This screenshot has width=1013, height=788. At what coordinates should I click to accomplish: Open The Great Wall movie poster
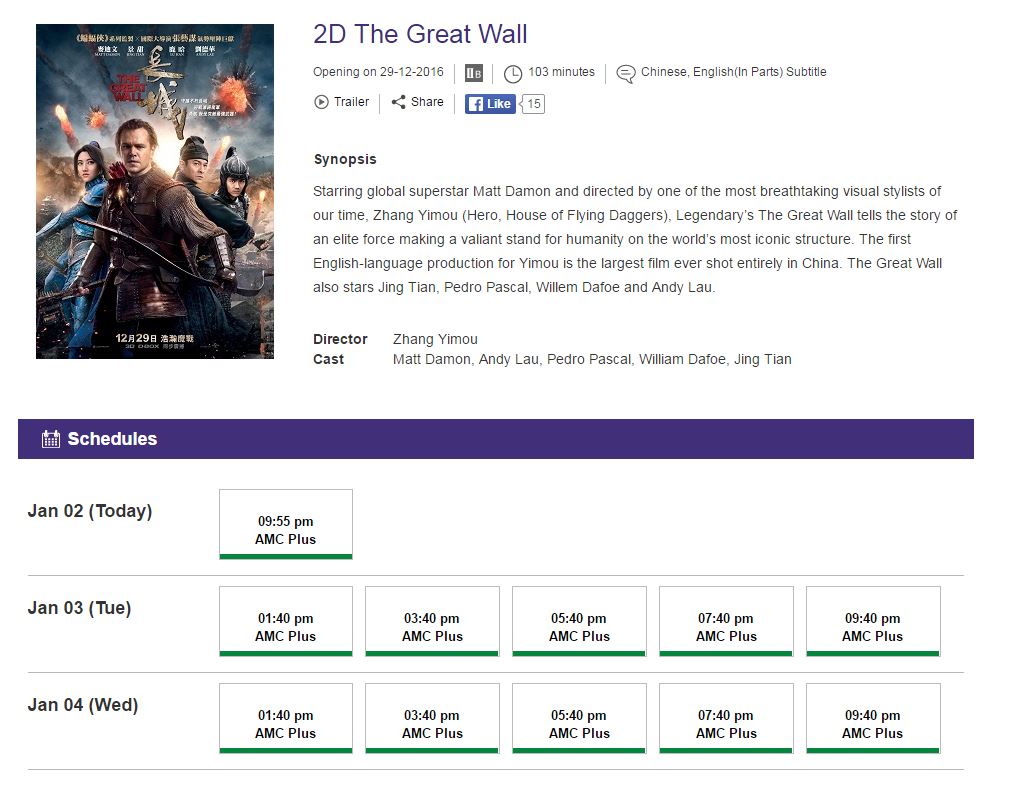click(155, 191)
